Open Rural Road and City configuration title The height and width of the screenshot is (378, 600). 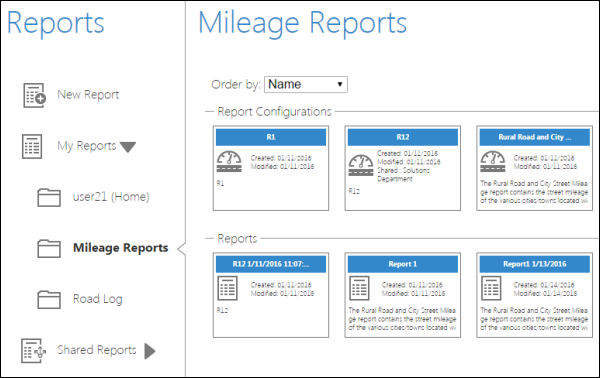click(x=535, y=137)
